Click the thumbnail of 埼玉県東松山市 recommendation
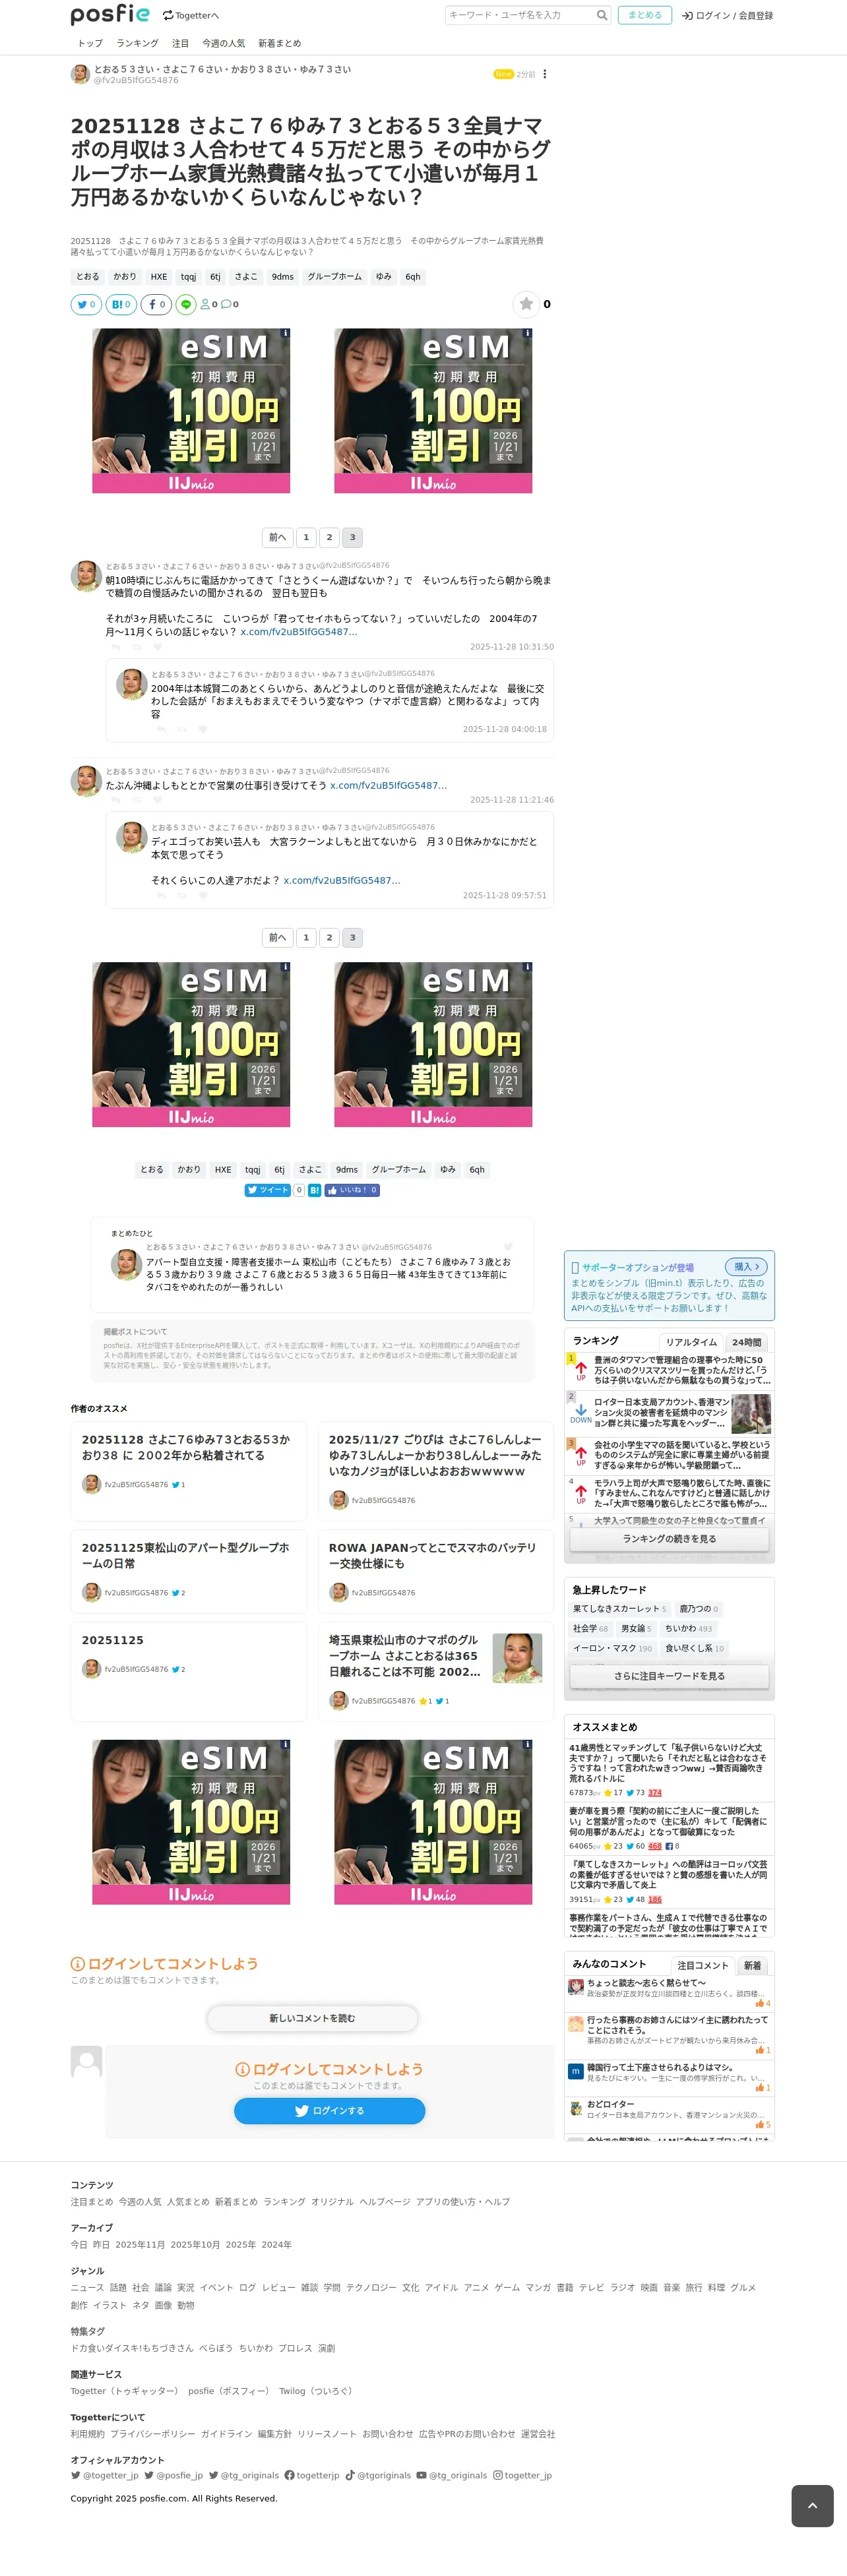The width and height of the screenshot is (847, 2576). click(x=518, y=1658)
